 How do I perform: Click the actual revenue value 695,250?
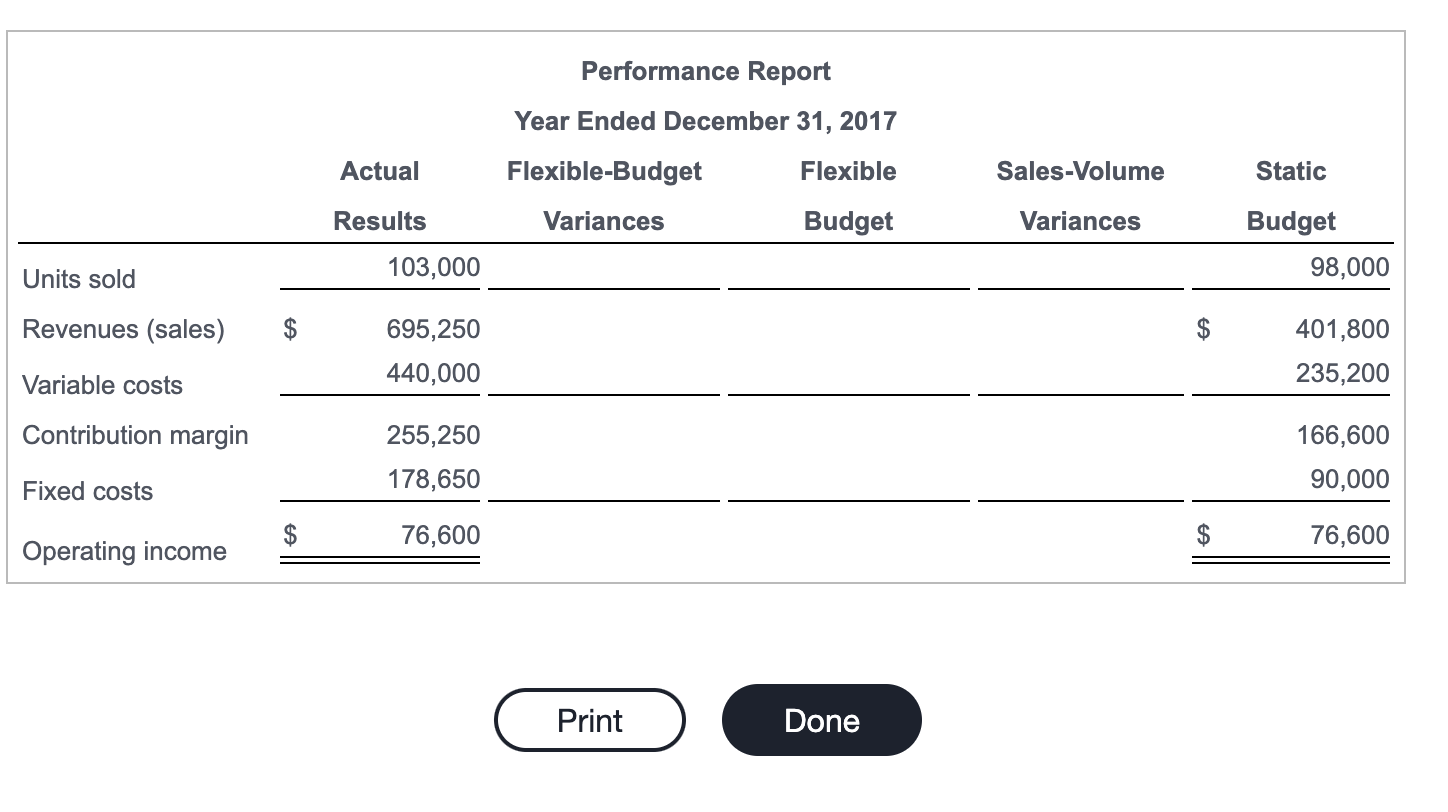click(433, 328)
